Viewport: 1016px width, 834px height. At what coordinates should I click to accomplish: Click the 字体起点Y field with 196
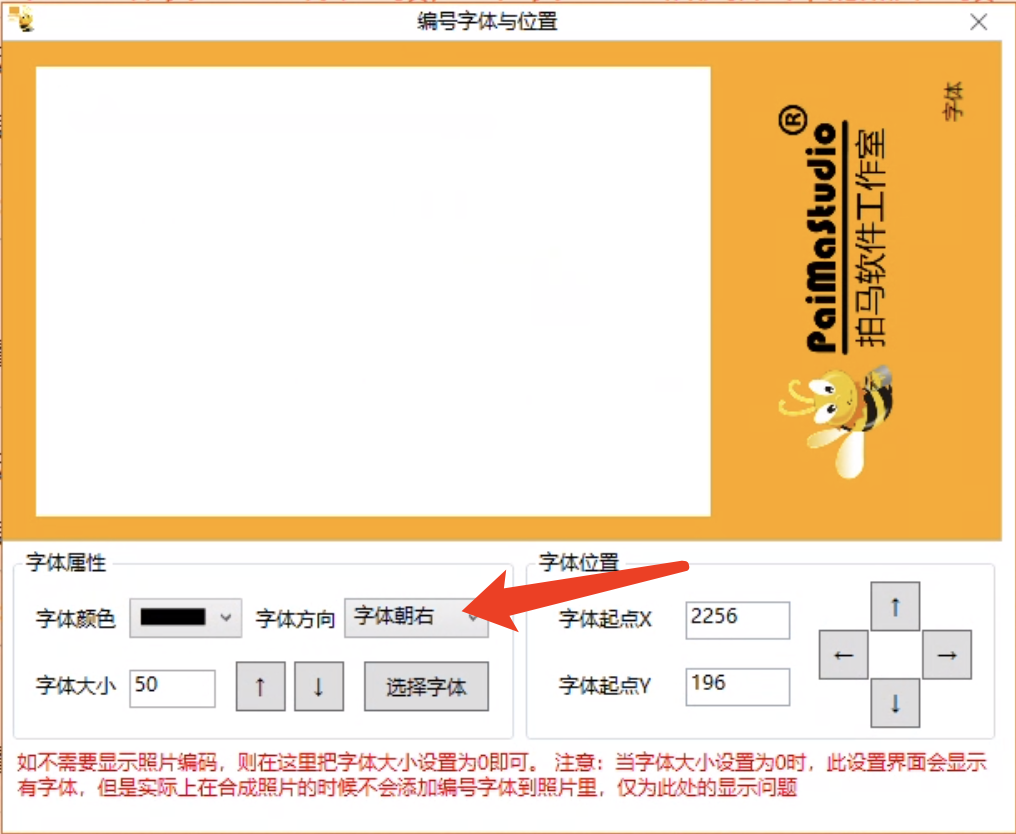point(737,686)
